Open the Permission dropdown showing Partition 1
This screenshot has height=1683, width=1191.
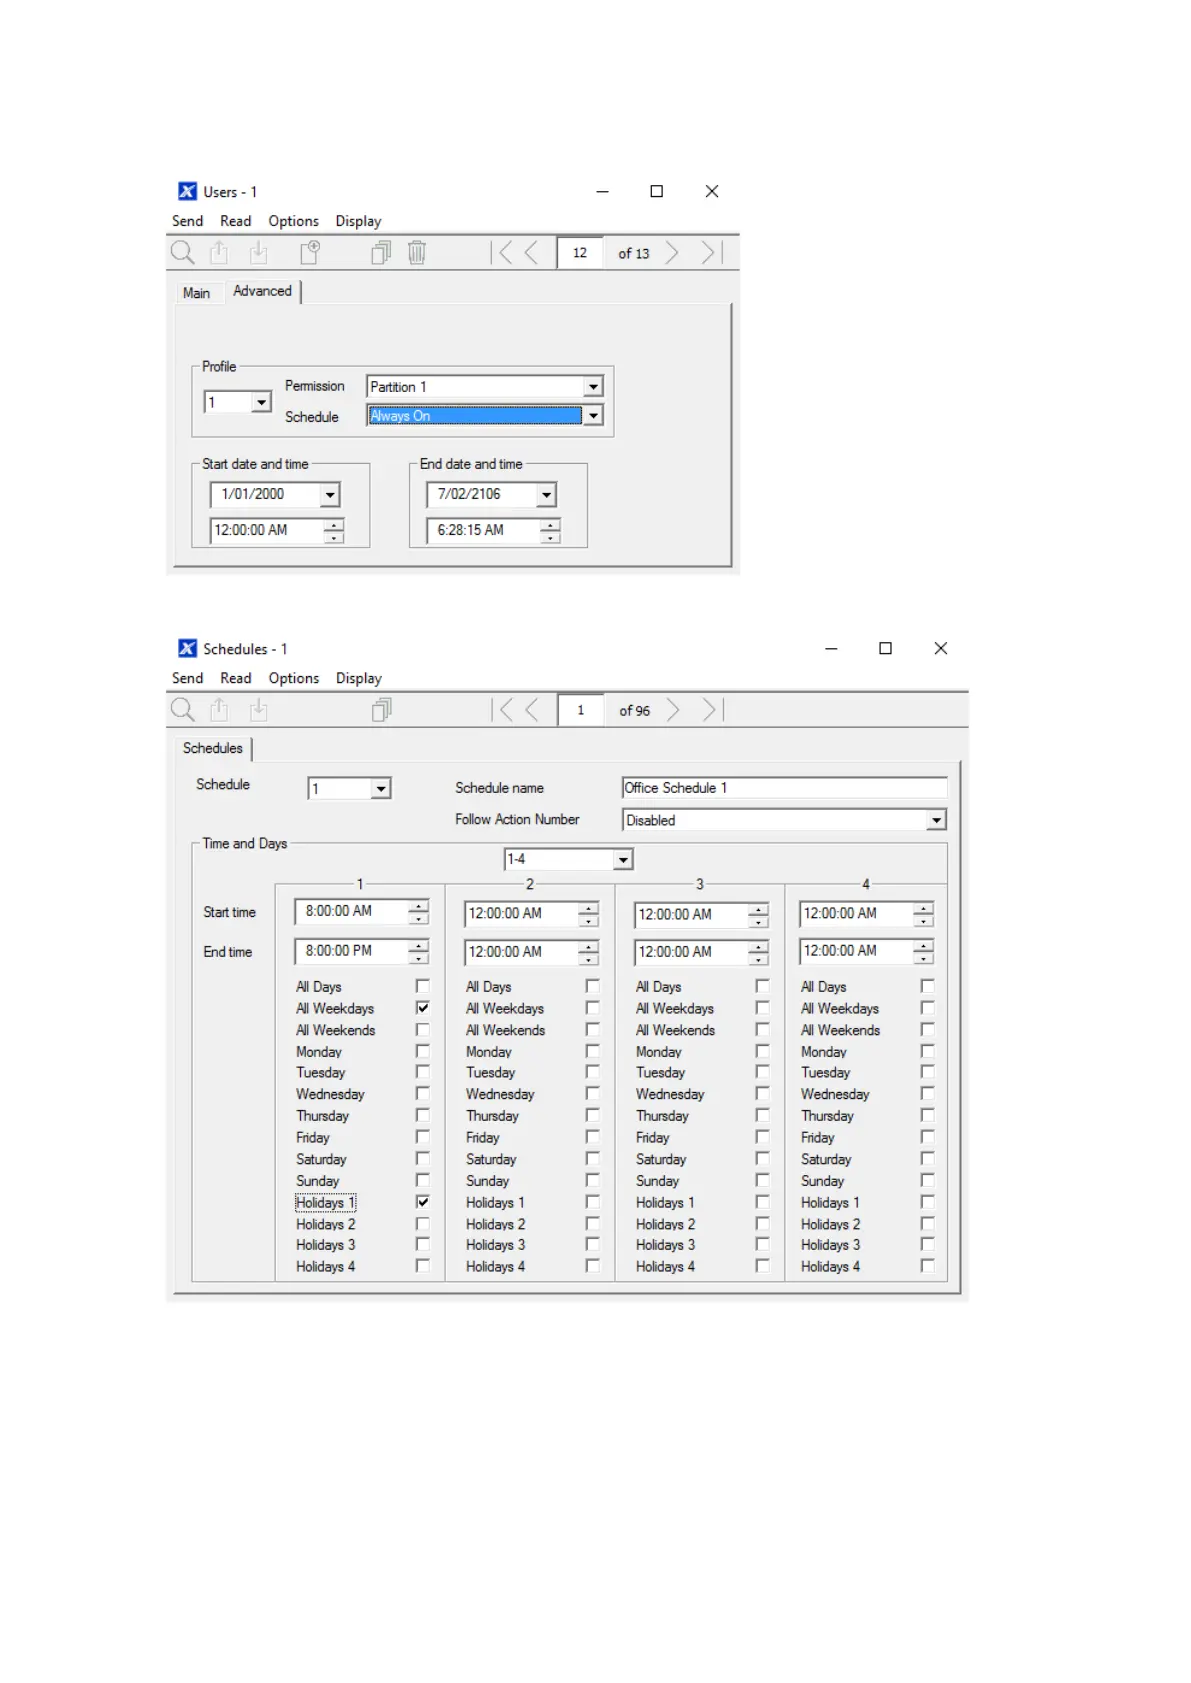click(593, 387)
